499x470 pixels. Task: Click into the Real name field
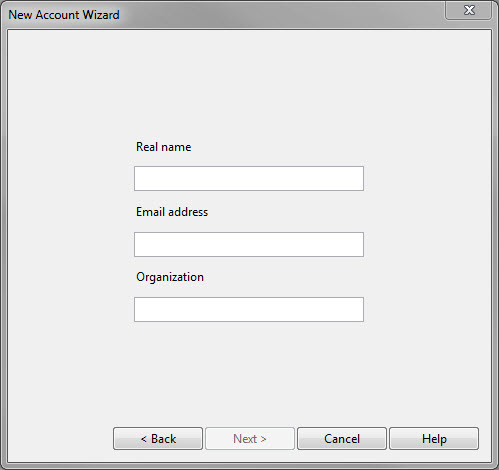point(249,179)
